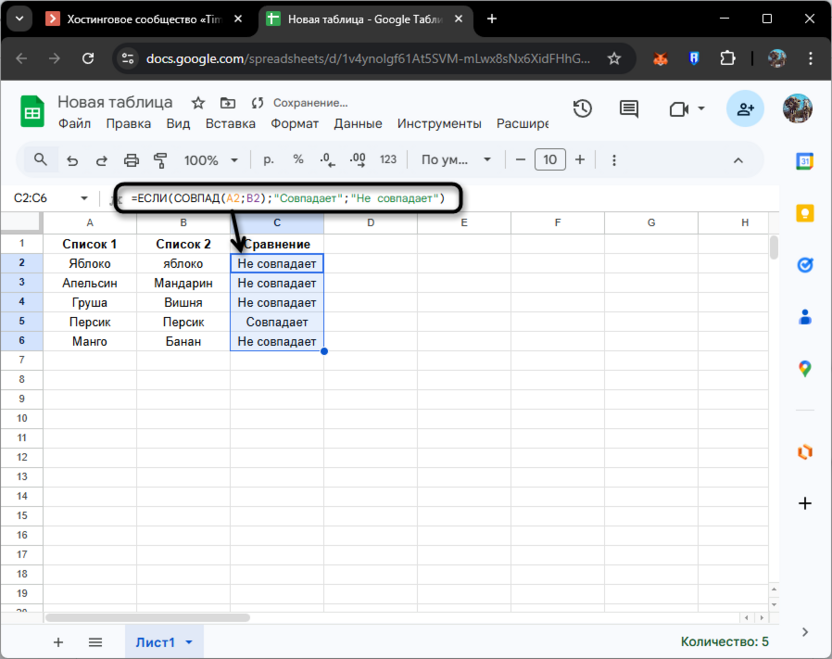Increase font size with plus
Screen dimensions: 832x659
[x=580, y=160]
